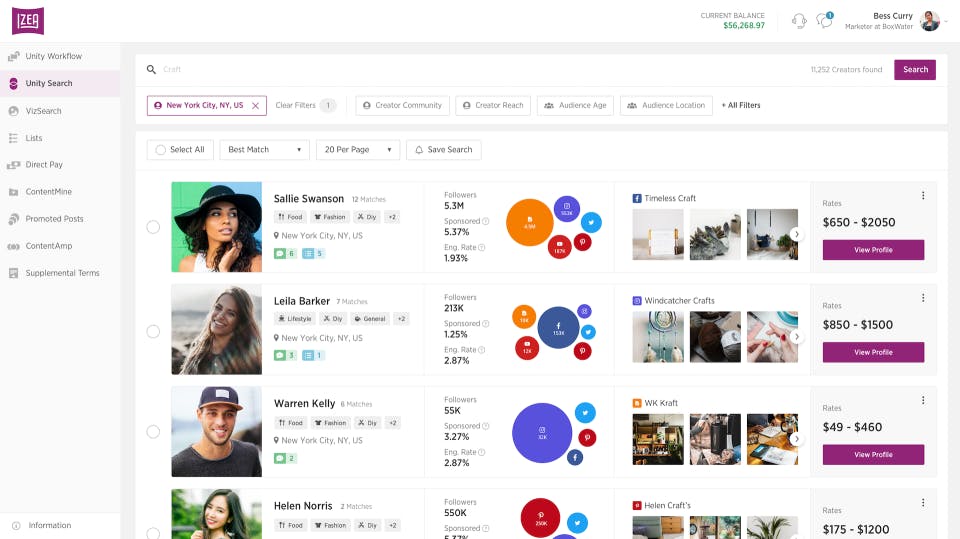
Task: Click next arrow on Timeless Craft images
Action: click(797, 234)
